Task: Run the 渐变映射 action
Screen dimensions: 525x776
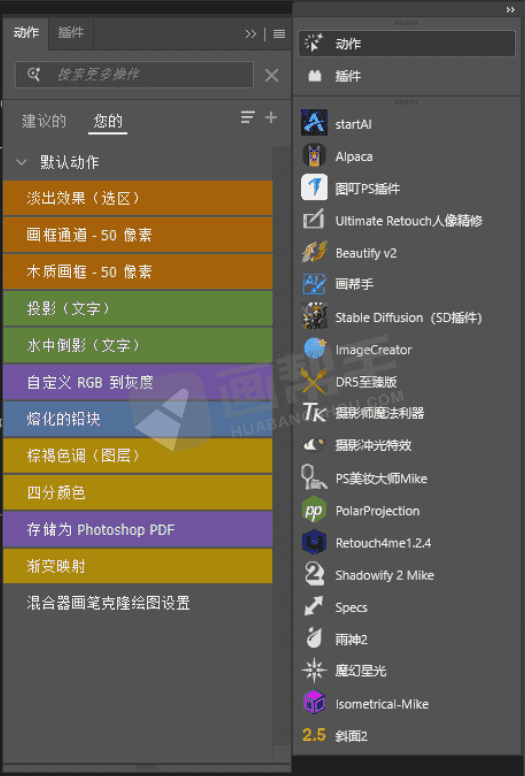Action: click(x=138, y=566)
